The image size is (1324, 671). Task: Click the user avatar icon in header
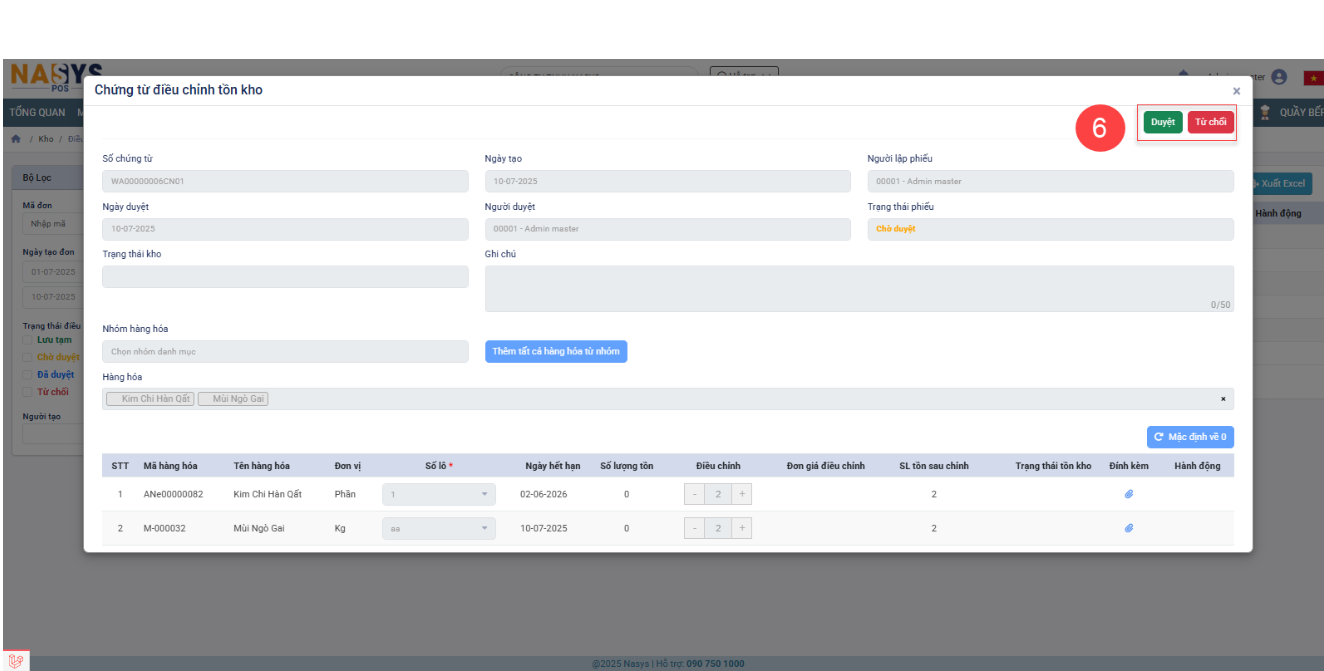click(1279, 77)
